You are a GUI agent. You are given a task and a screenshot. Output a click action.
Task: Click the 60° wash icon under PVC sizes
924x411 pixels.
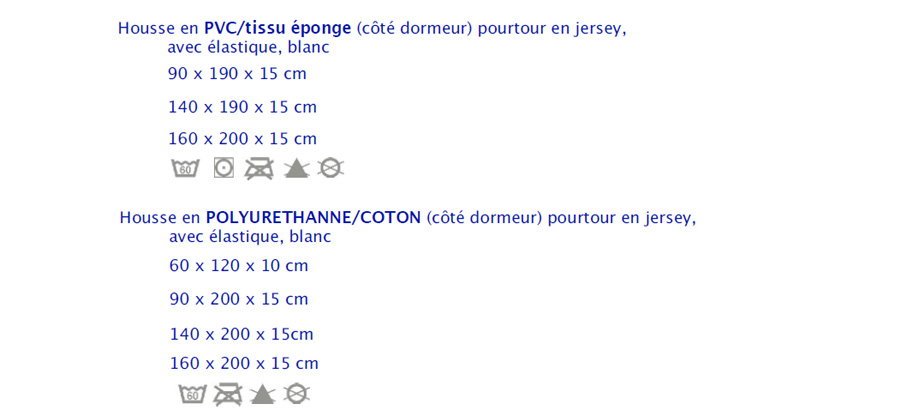tap(186, 169)
